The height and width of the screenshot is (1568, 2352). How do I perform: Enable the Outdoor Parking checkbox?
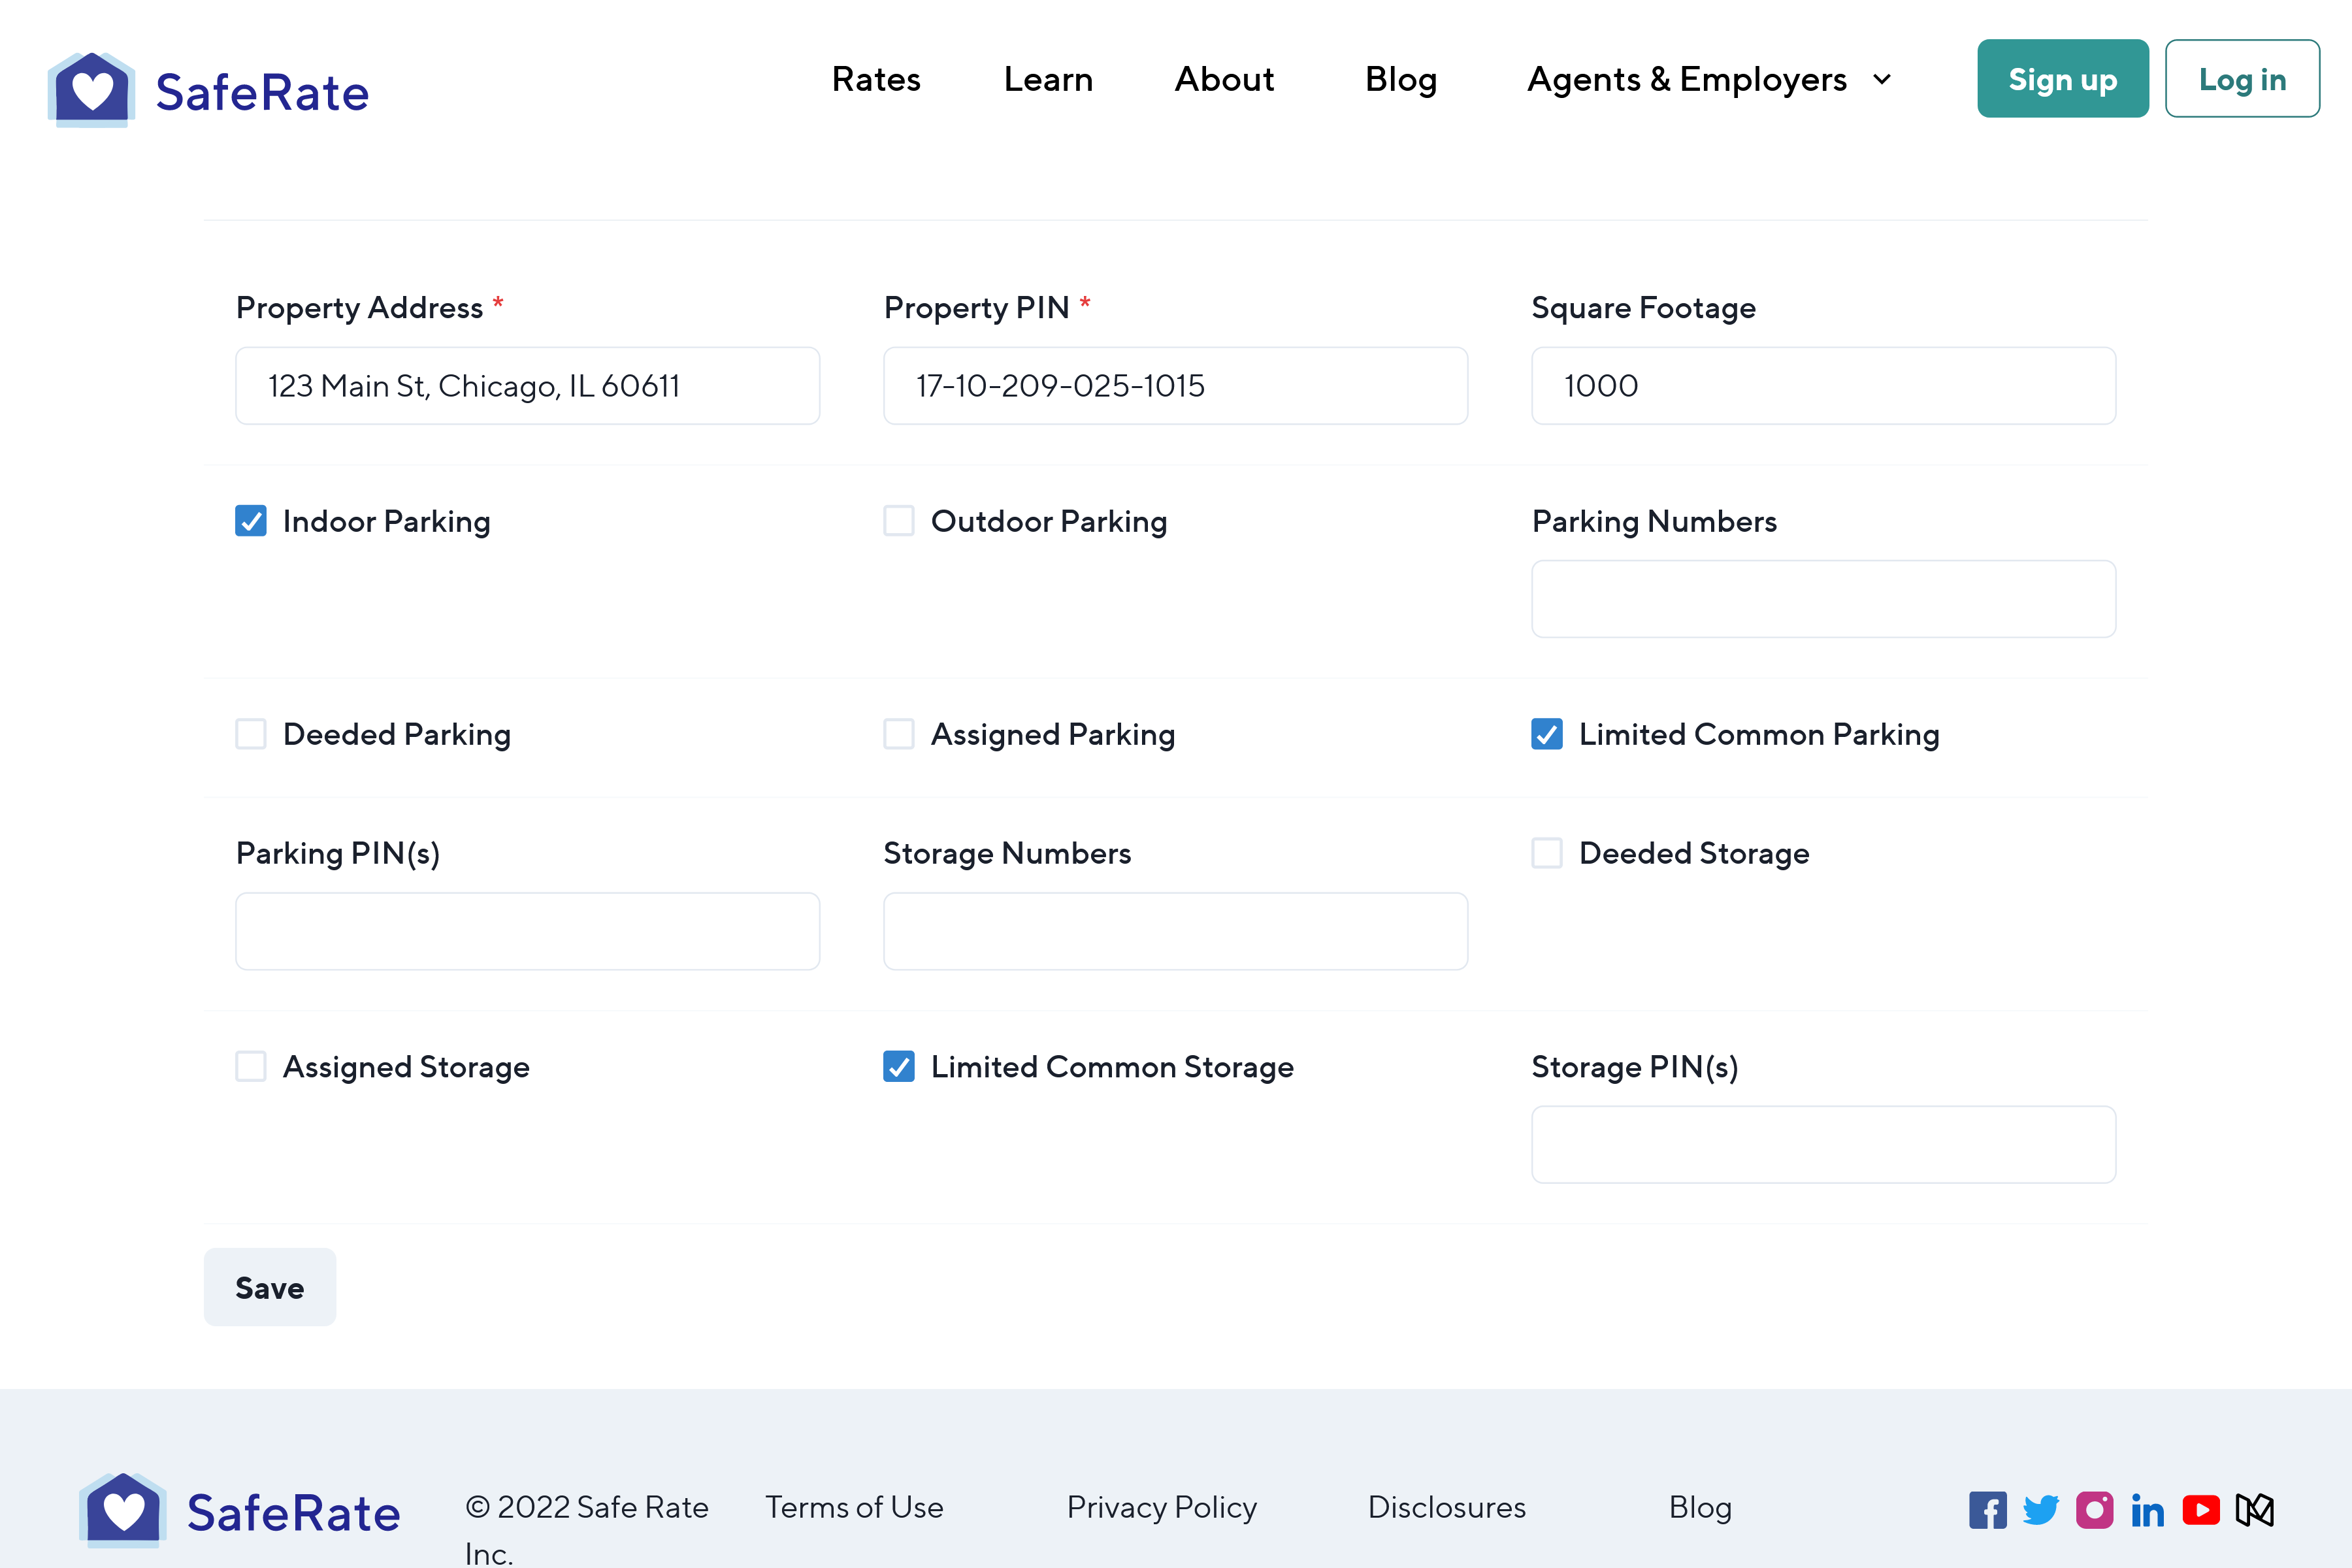click(x=899, y=521)
